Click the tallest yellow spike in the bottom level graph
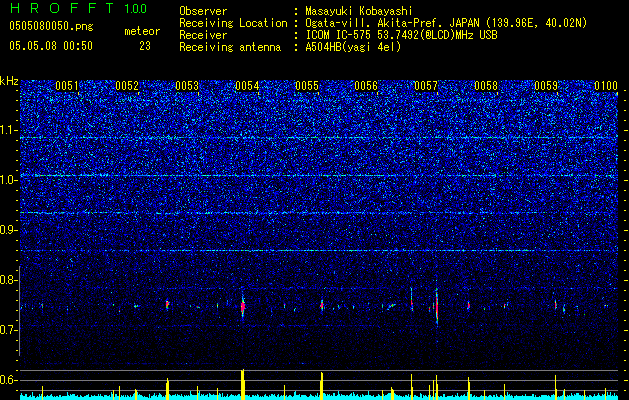Viewport: 629px width, 400px height. coord(242,384)
